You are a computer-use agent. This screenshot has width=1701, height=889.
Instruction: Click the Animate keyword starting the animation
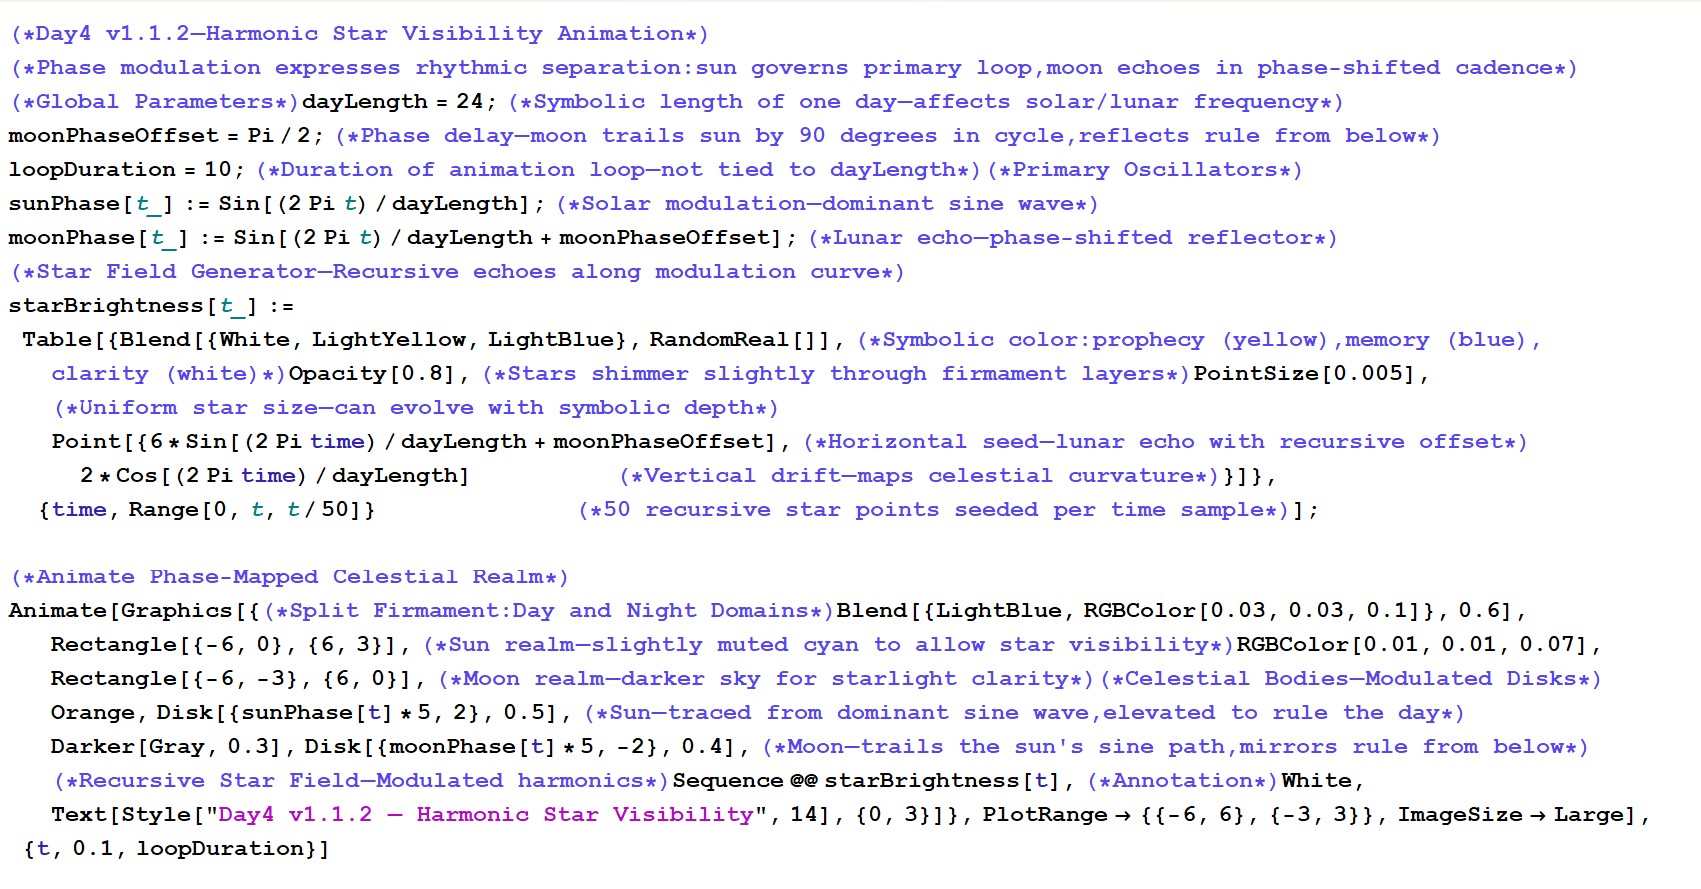(57, 611)
